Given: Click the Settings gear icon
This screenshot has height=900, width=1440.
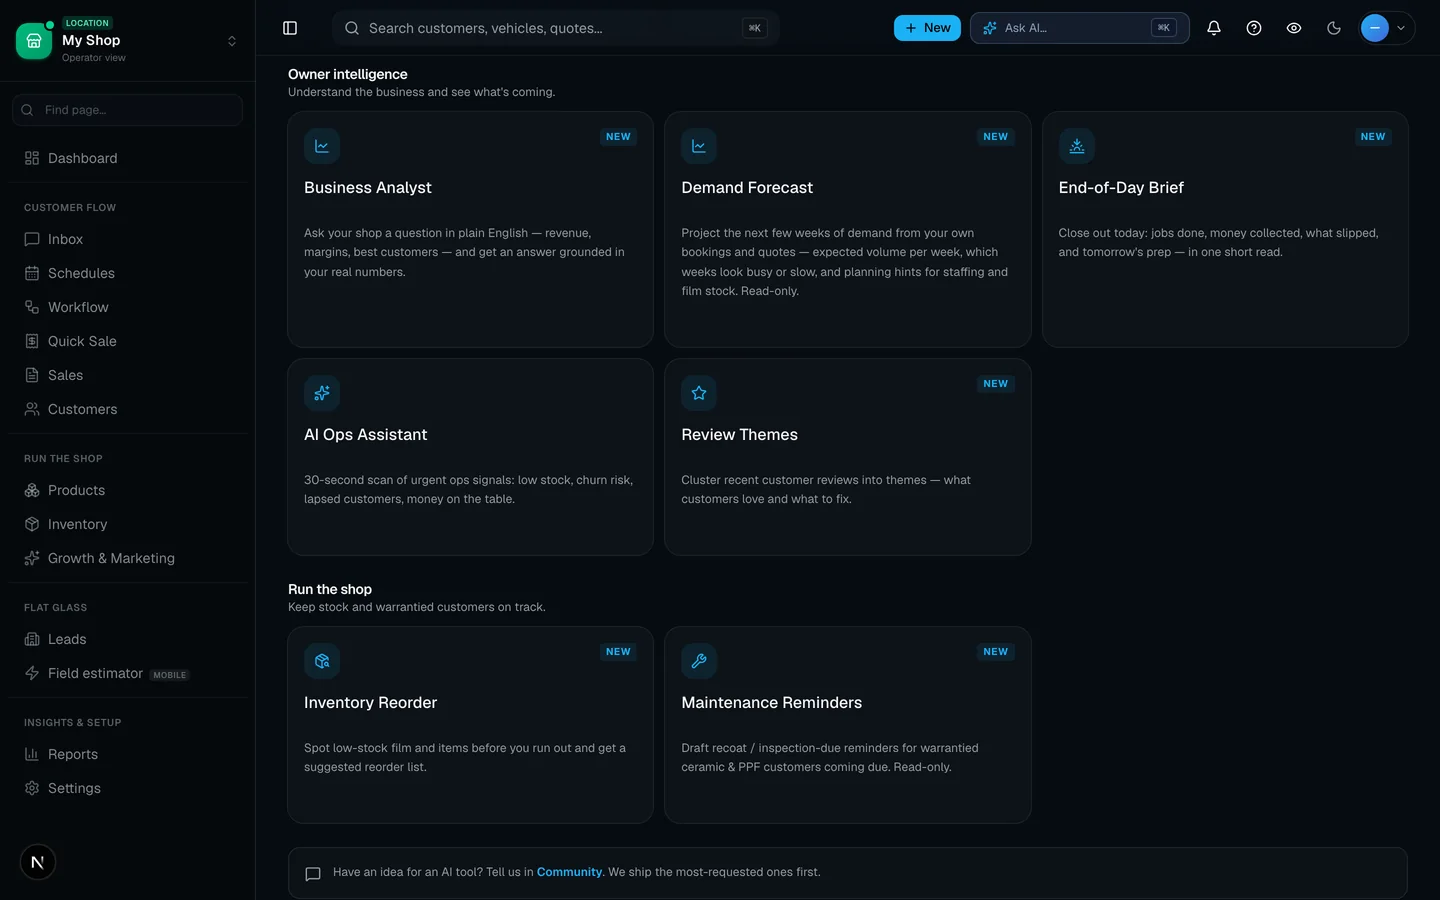Looking at the screenshot, I should pos(32,788).
